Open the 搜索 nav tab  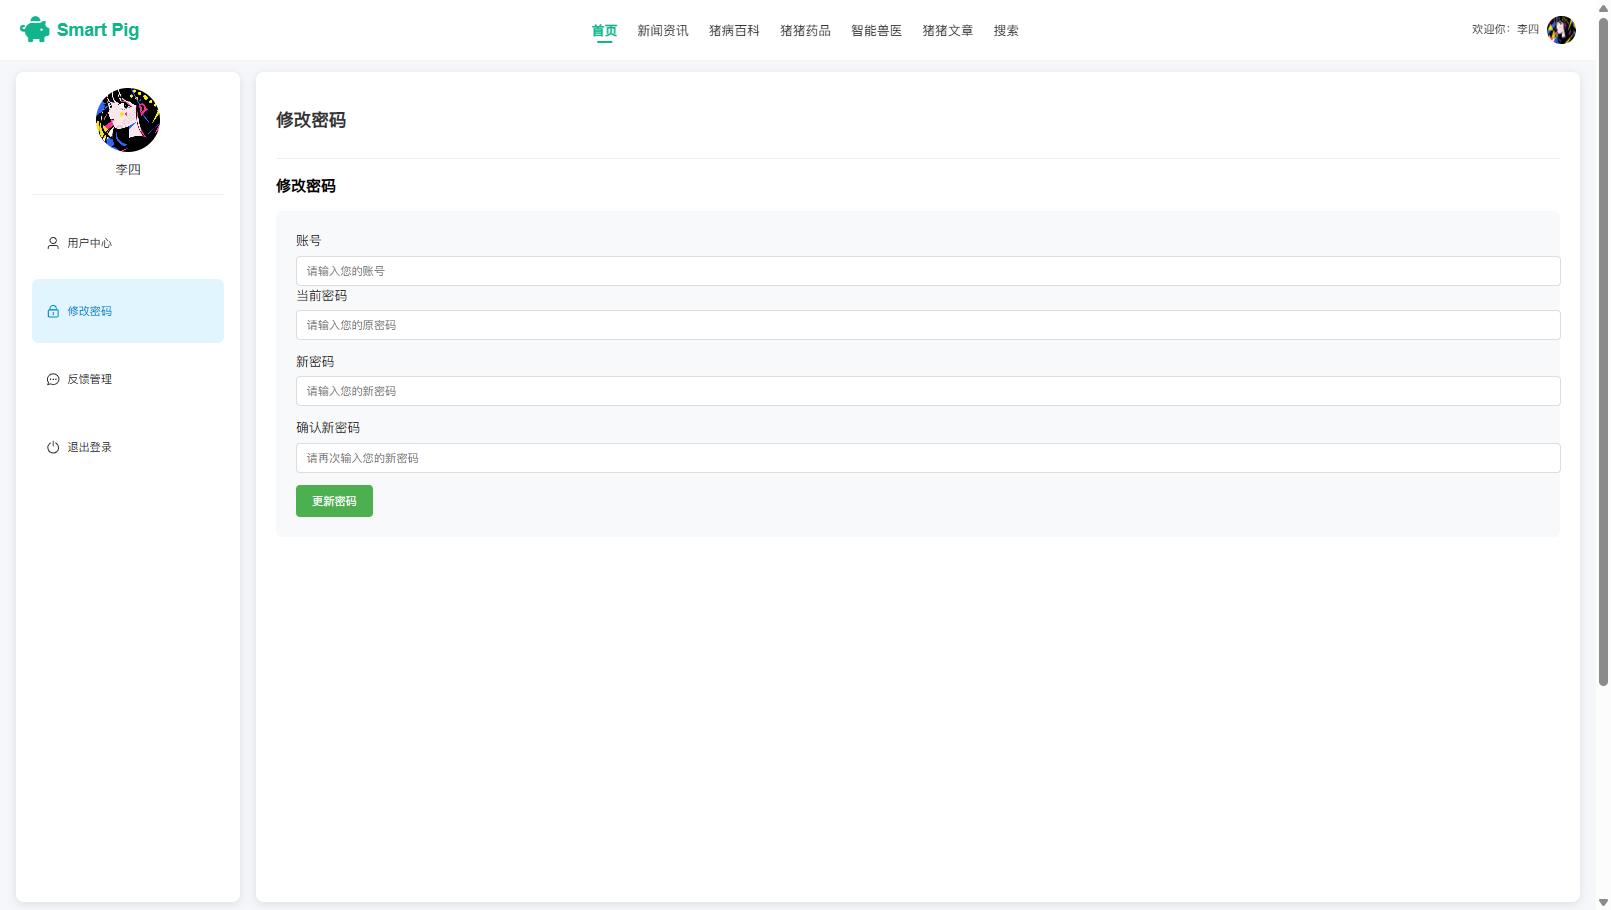click(1006, 31)
